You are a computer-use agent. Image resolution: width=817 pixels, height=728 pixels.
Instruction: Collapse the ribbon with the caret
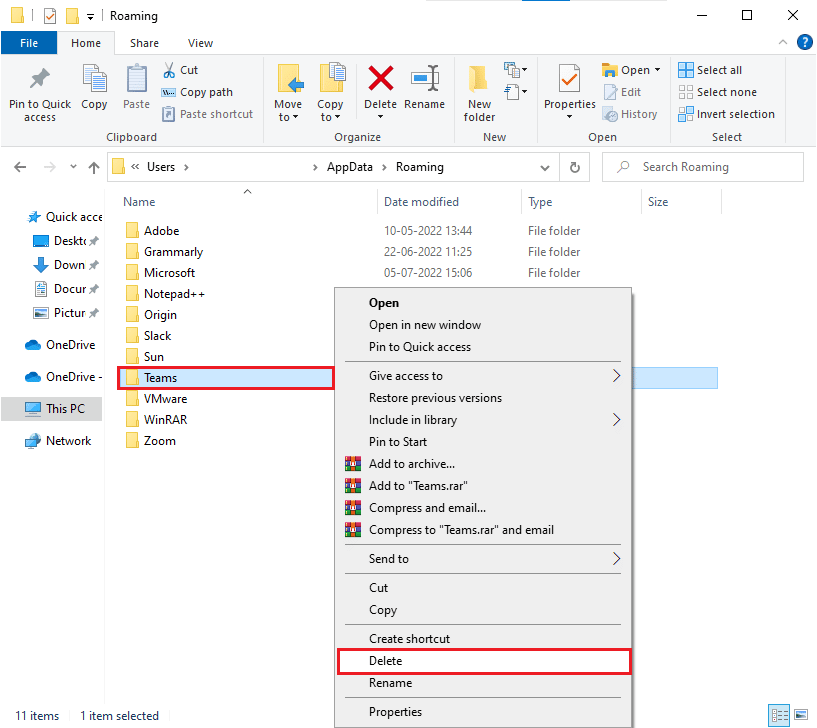click(783, 42)
